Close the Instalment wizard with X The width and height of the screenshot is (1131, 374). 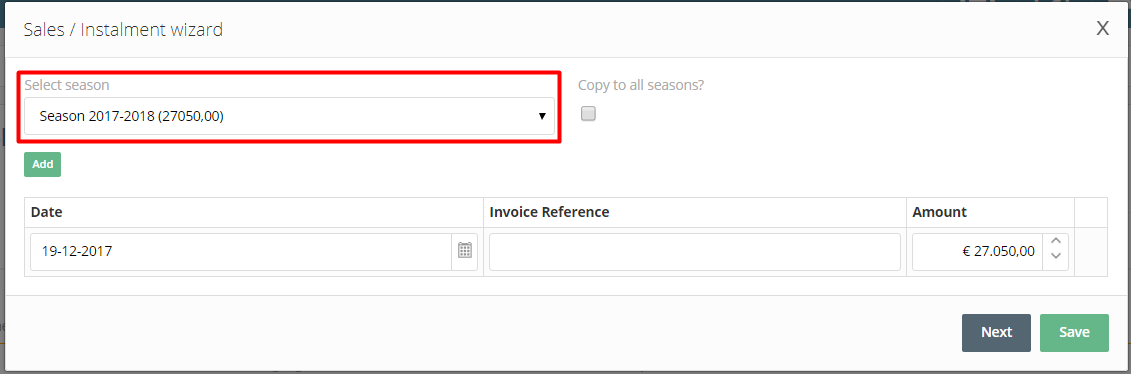pyautogui.click(x=1102, y=29)
